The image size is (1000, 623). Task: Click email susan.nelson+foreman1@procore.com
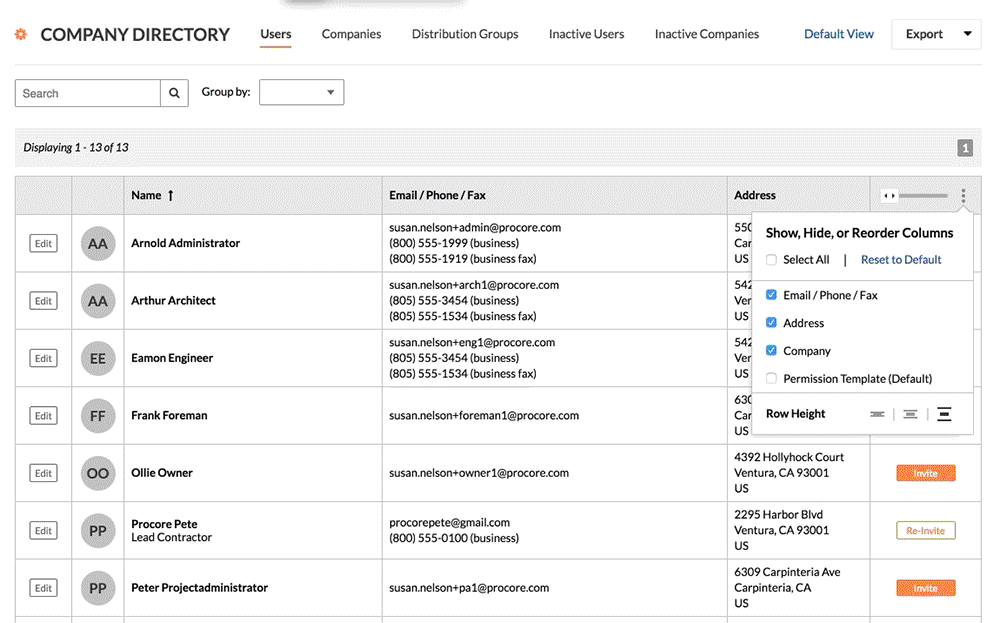point(484,415)
